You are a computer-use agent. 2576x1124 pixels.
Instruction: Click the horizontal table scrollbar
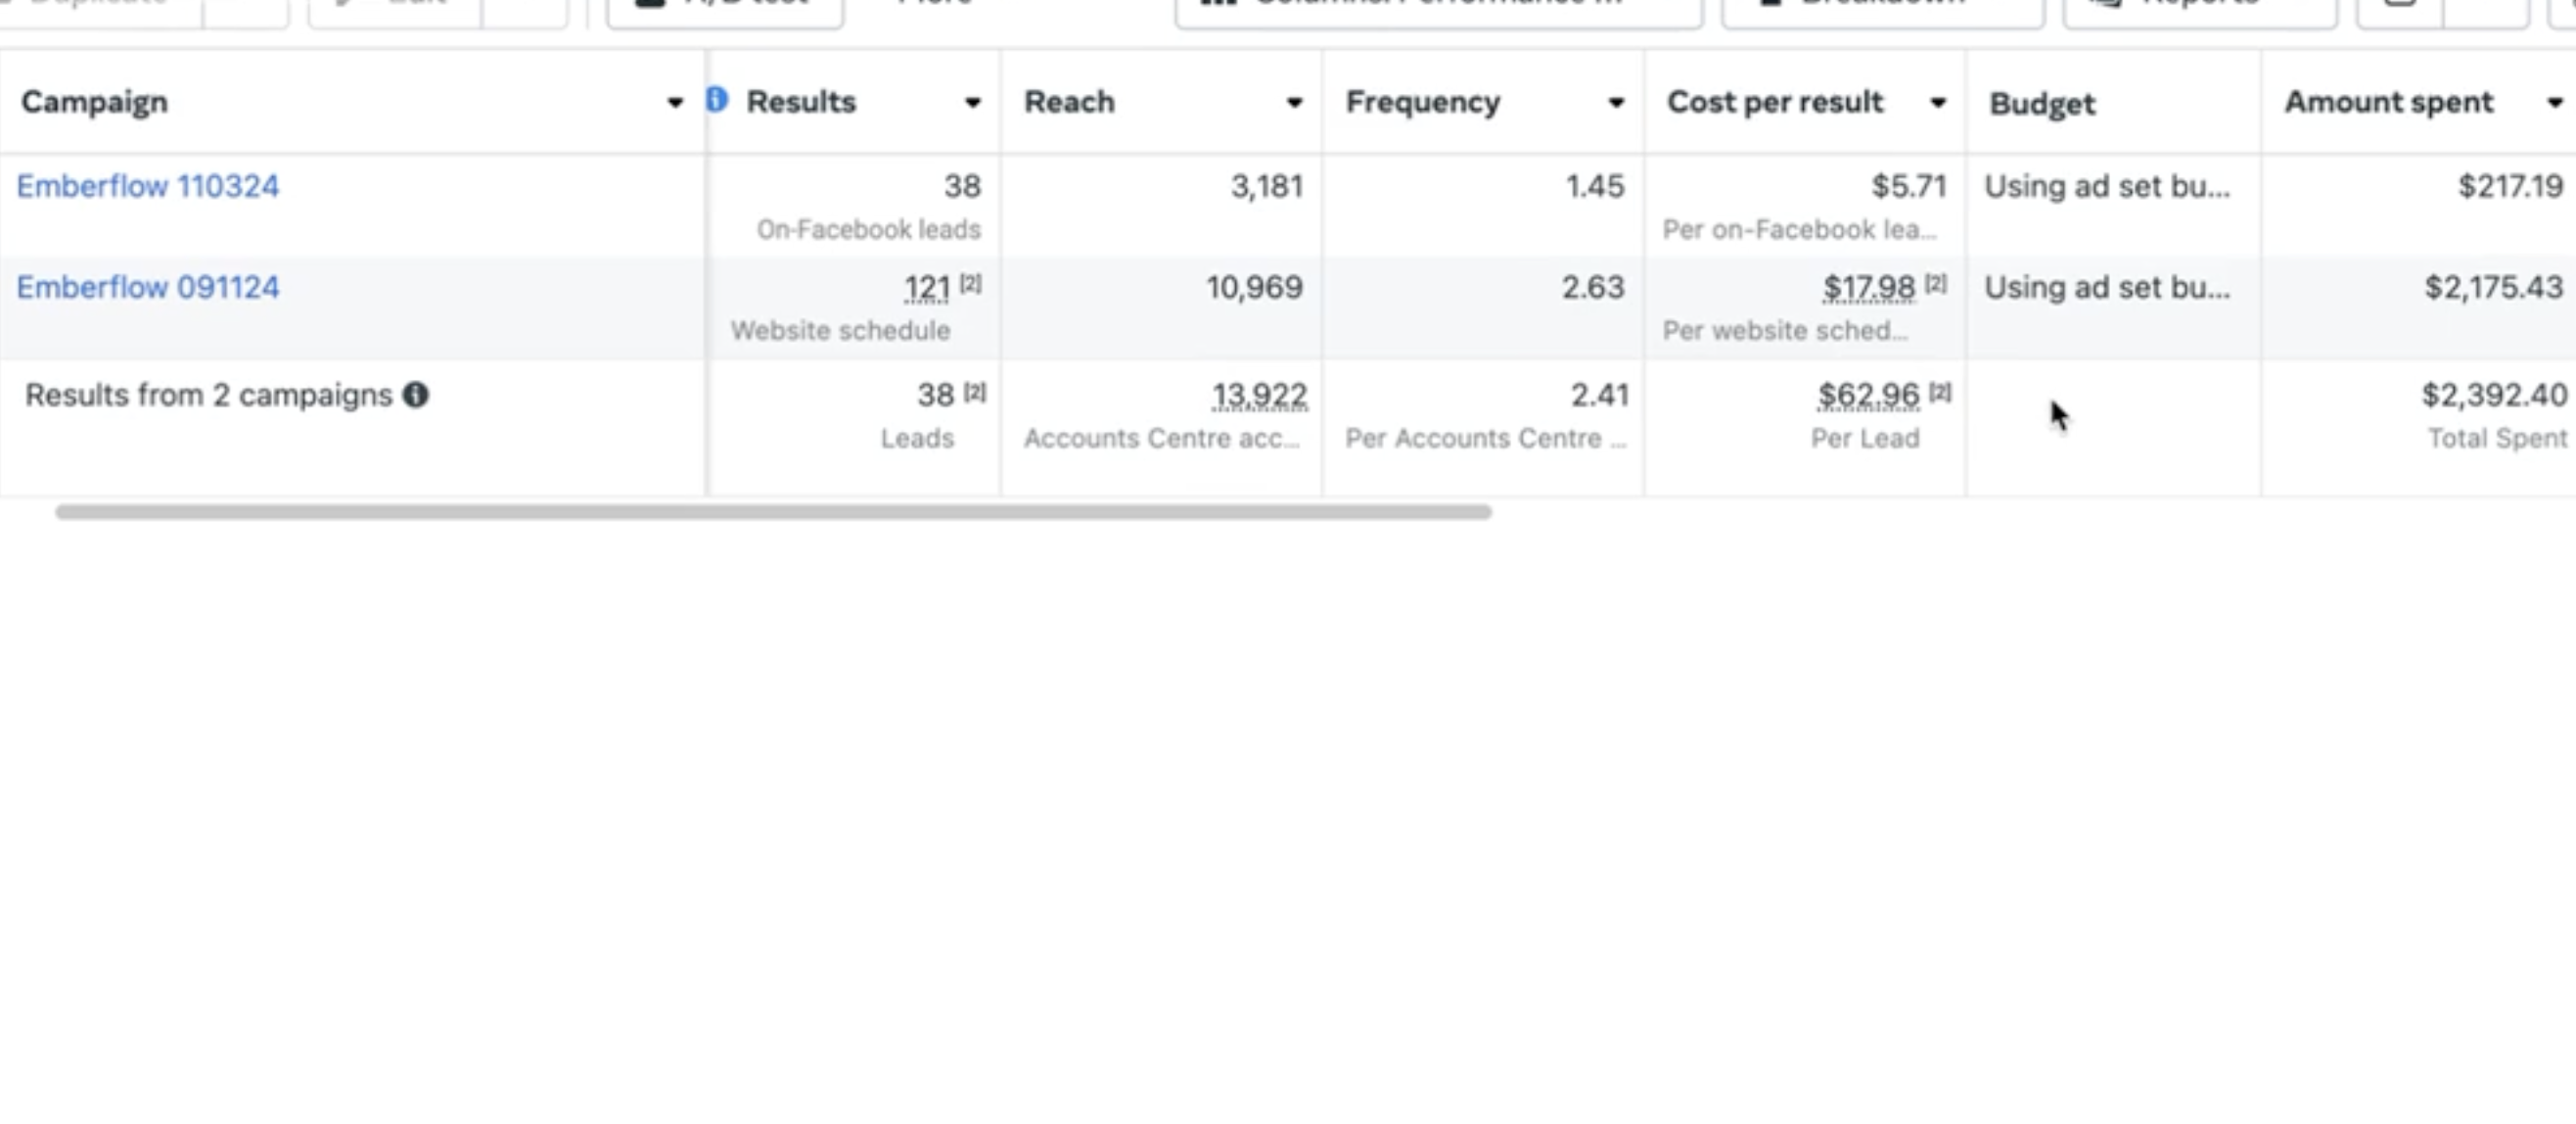click(773, 512)
